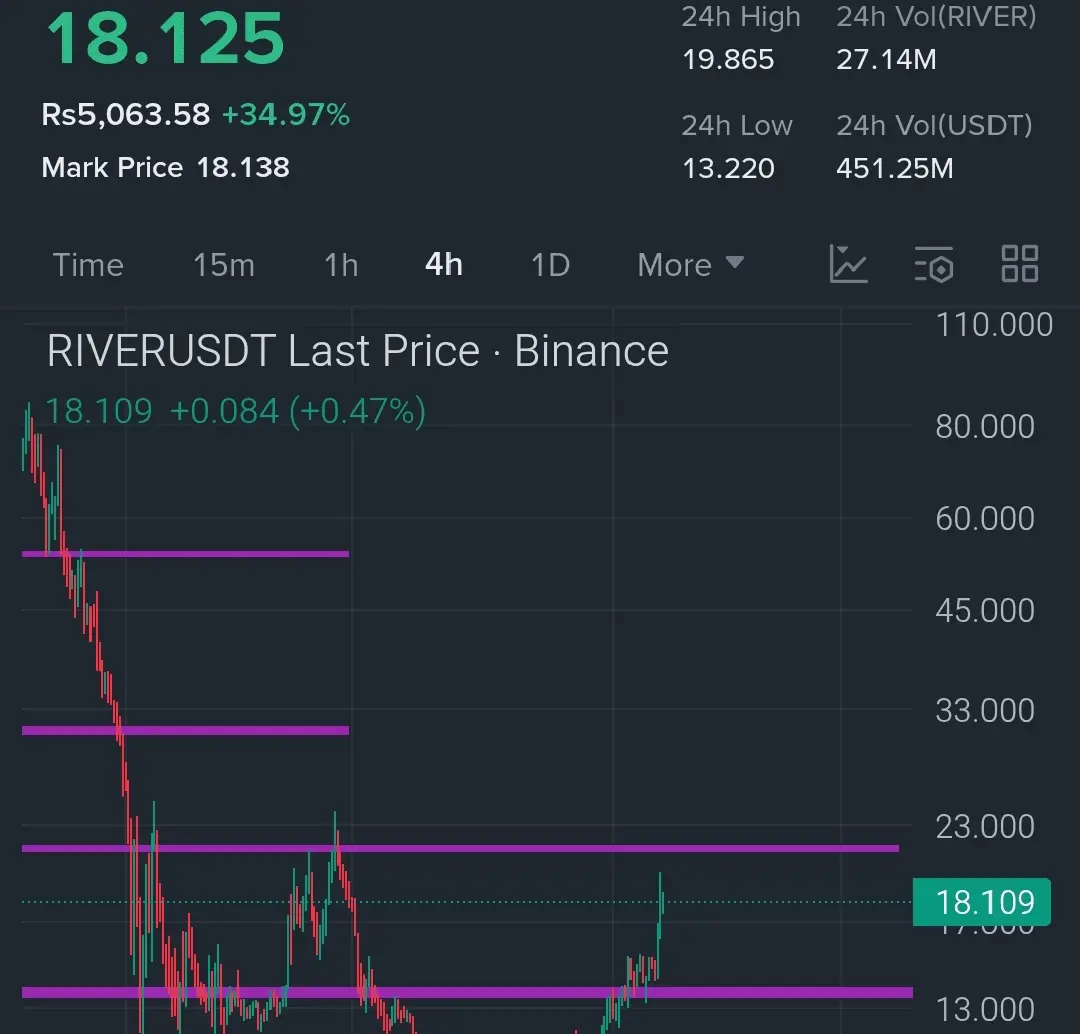Click the 18.109 +0.084 (+0.47%) chart readout
This screenshot has height=1034, width=1080.
(236, 411)
